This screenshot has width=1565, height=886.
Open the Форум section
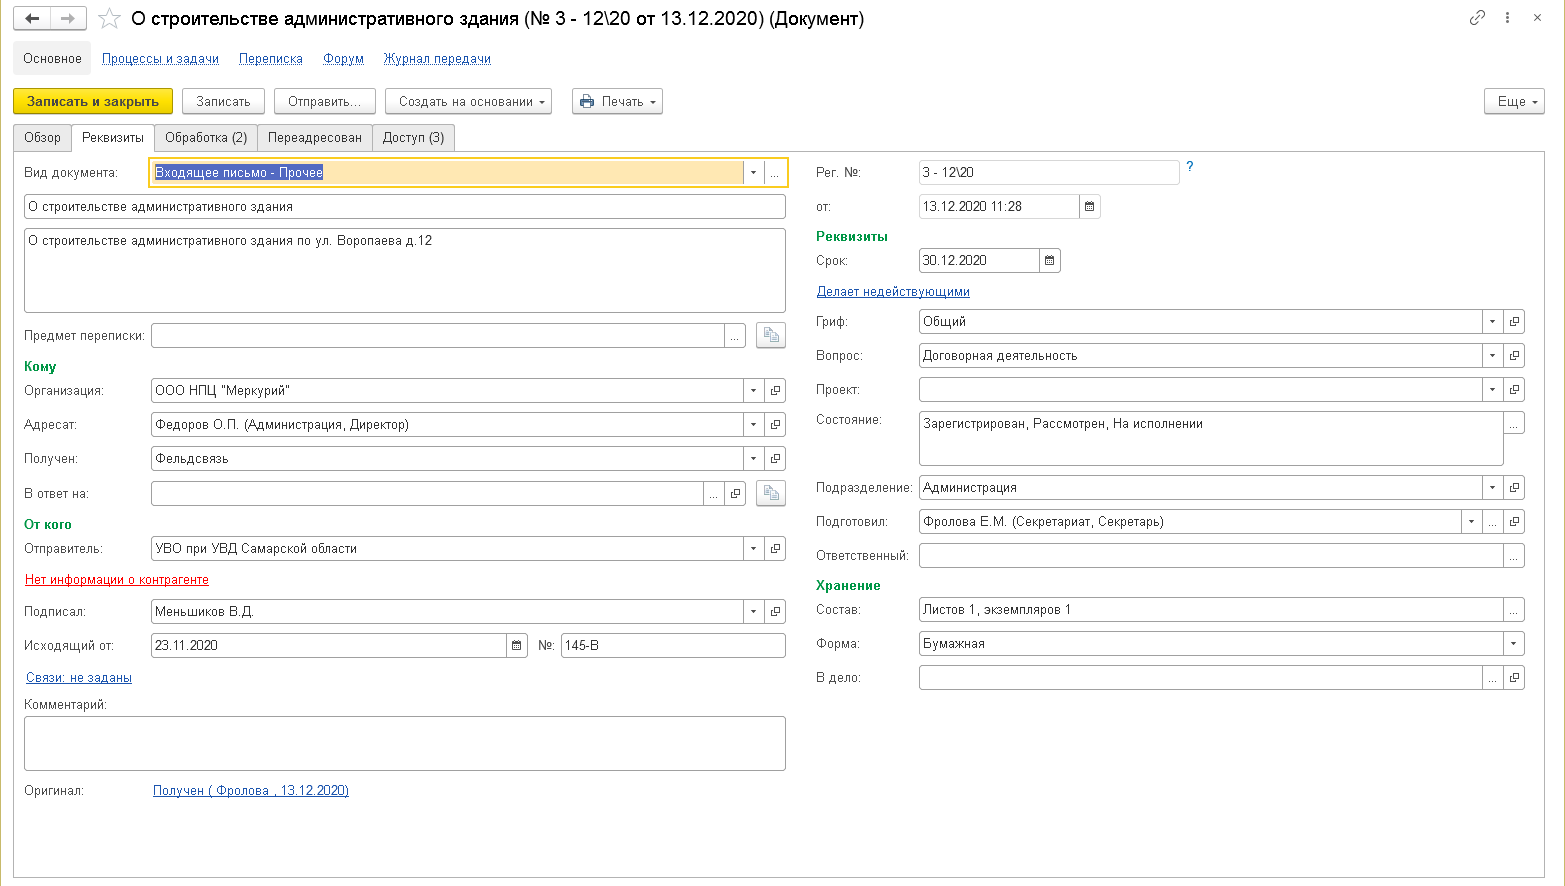(343, 59)
